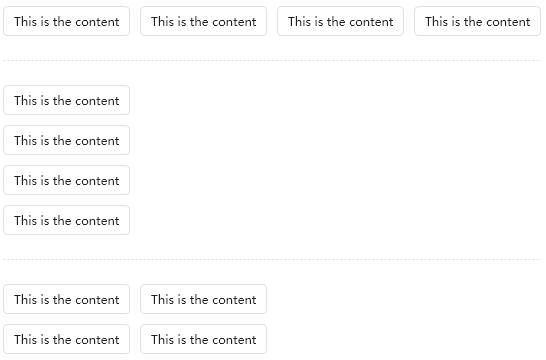Select upper-right button of the bottom grid

click(x=203, y=299)
